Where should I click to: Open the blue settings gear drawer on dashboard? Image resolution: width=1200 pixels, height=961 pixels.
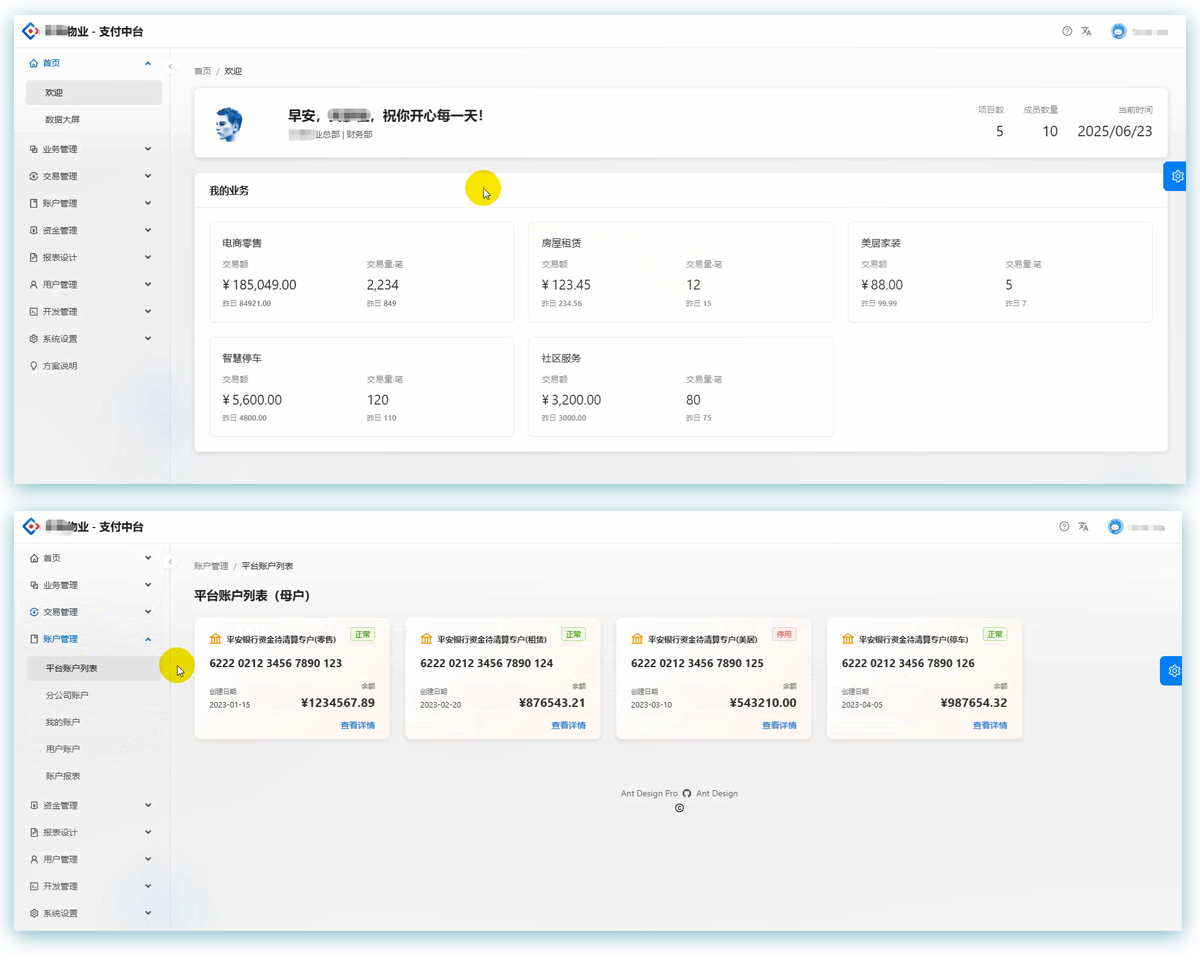(1176, 176)
